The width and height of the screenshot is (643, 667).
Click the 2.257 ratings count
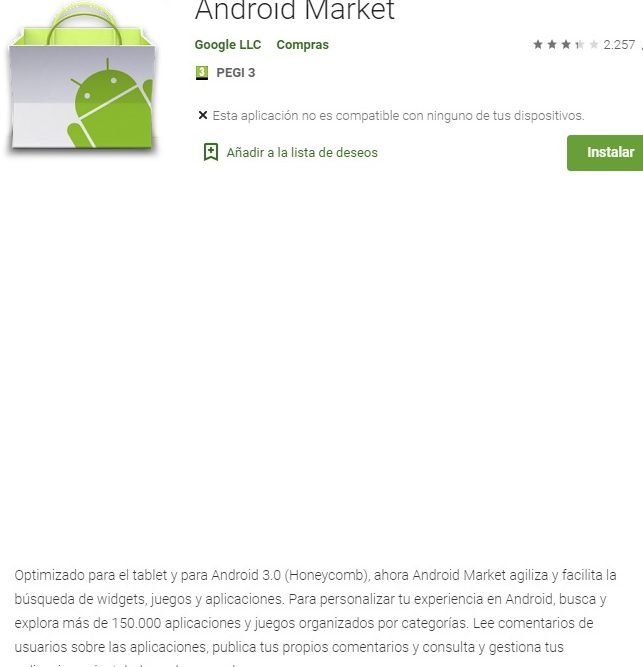pos(619,44)
